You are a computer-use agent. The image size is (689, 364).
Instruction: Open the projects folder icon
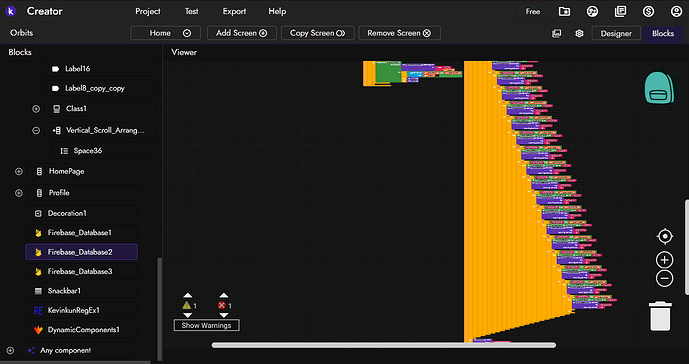(x=564, y=11)
